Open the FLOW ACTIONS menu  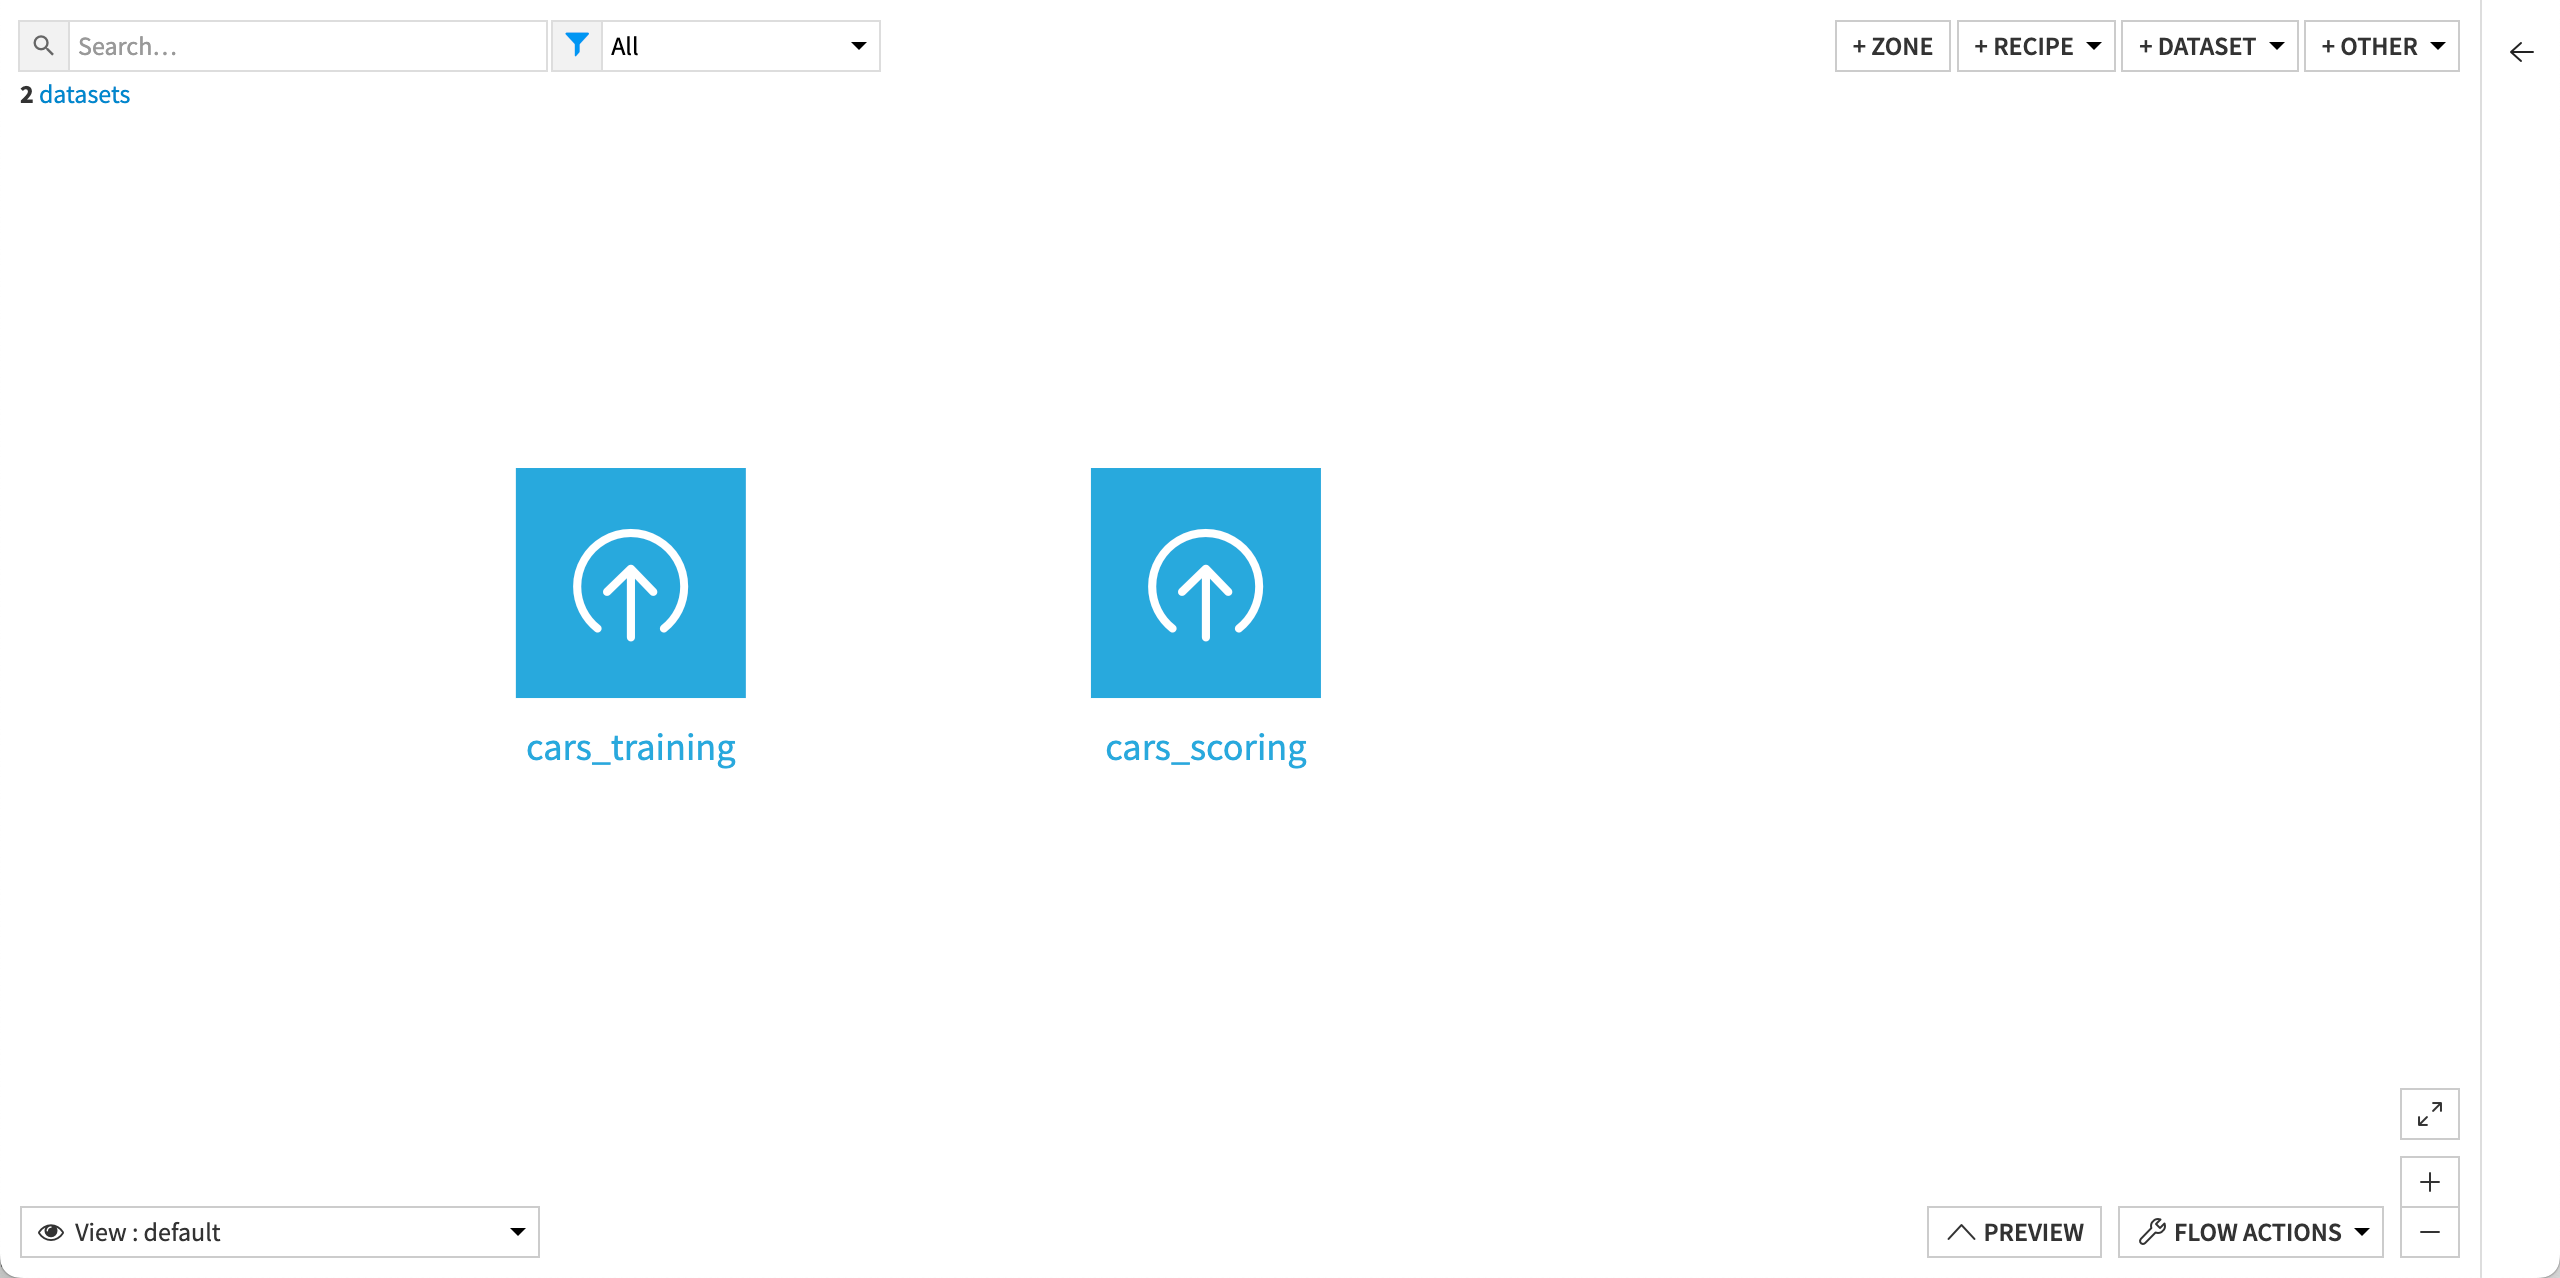tap(2250, 1232)
